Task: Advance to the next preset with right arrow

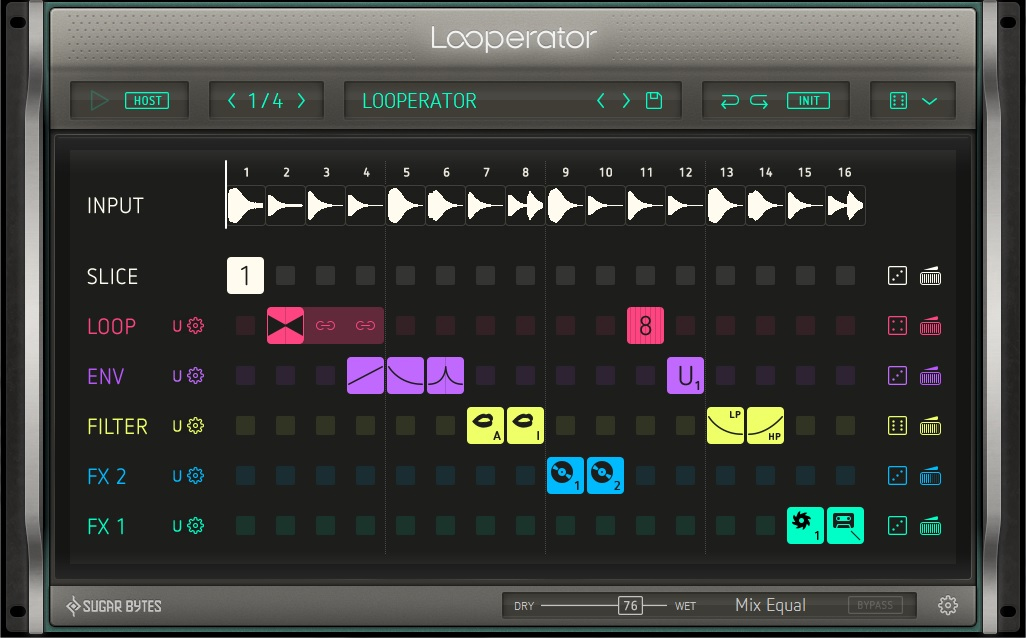Action: click(624, 100)
